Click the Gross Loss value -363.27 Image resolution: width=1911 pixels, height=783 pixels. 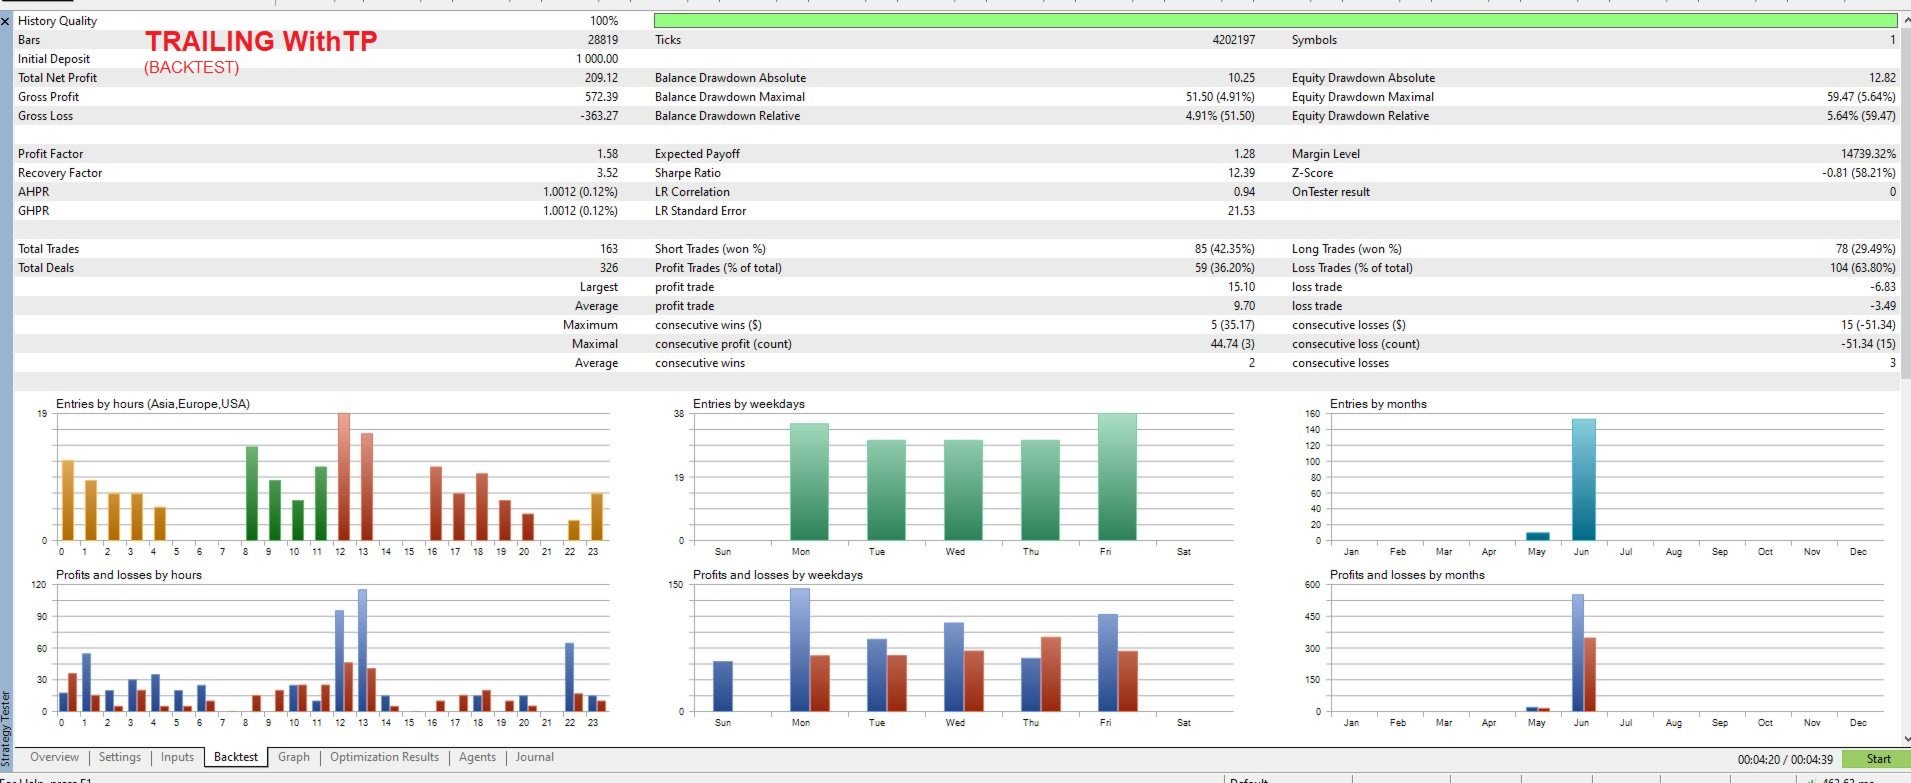(599, 116)
